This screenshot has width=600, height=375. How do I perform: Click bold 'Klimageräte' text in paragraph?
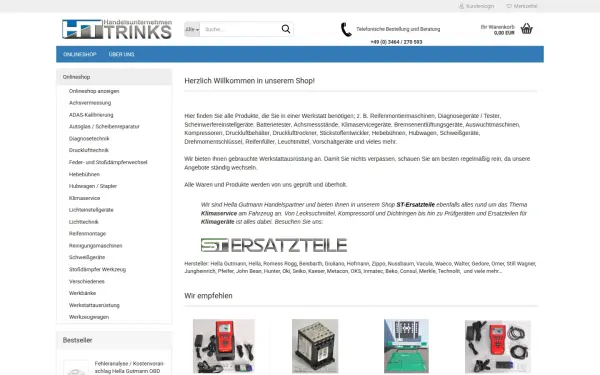[x=217, y=222]
